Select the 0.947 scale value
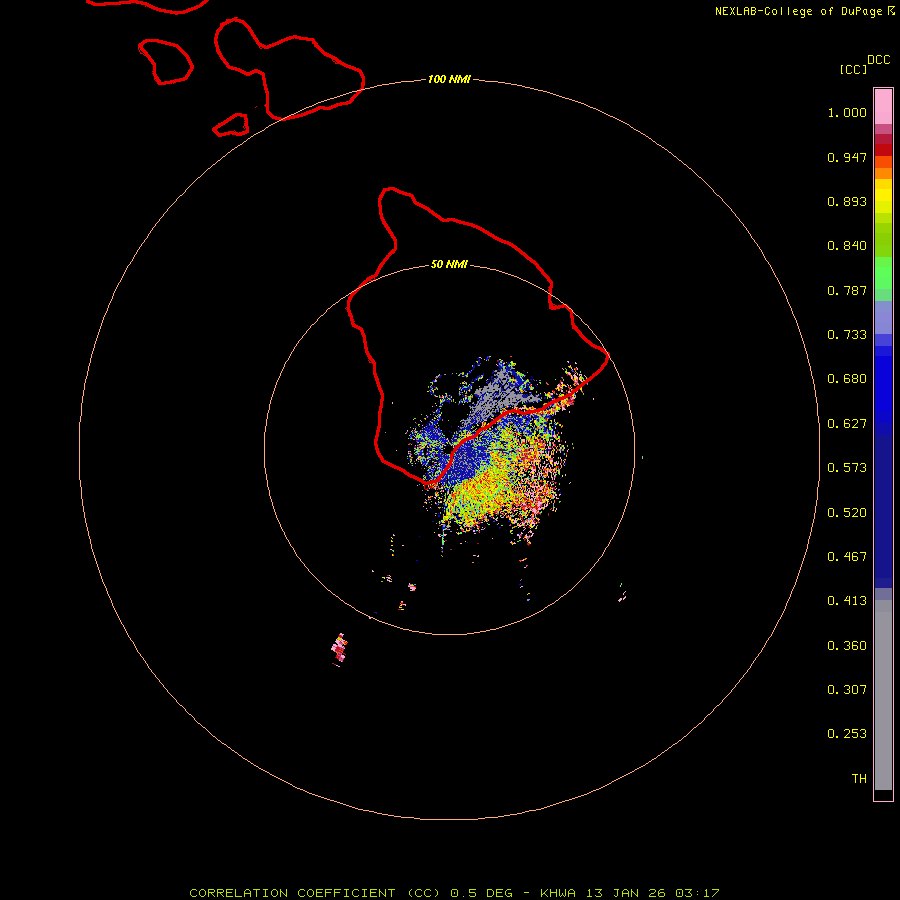 tap(847, 157)
